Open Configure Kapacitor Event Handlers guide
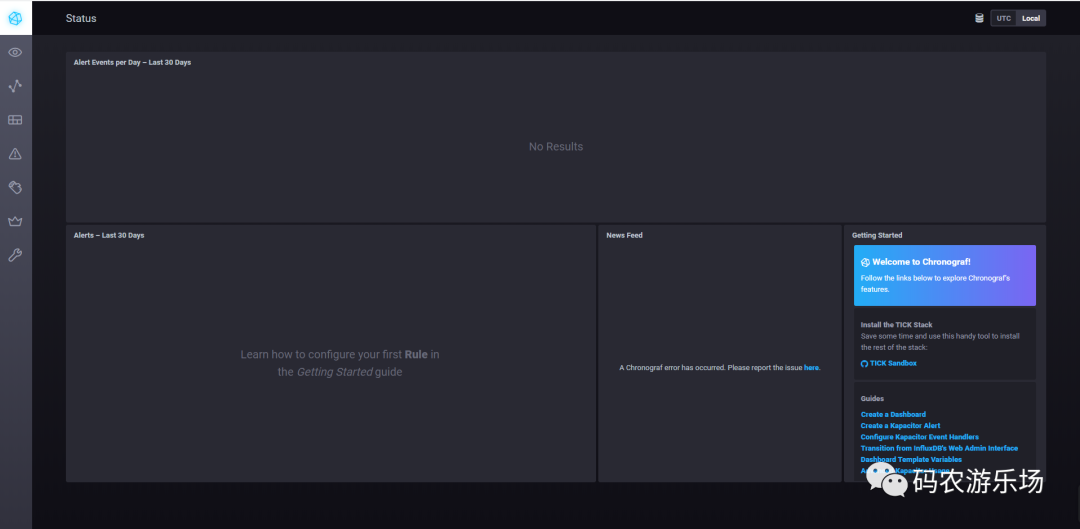The width and height of the screenshot is (1080, 529). [x=920, y=437]
